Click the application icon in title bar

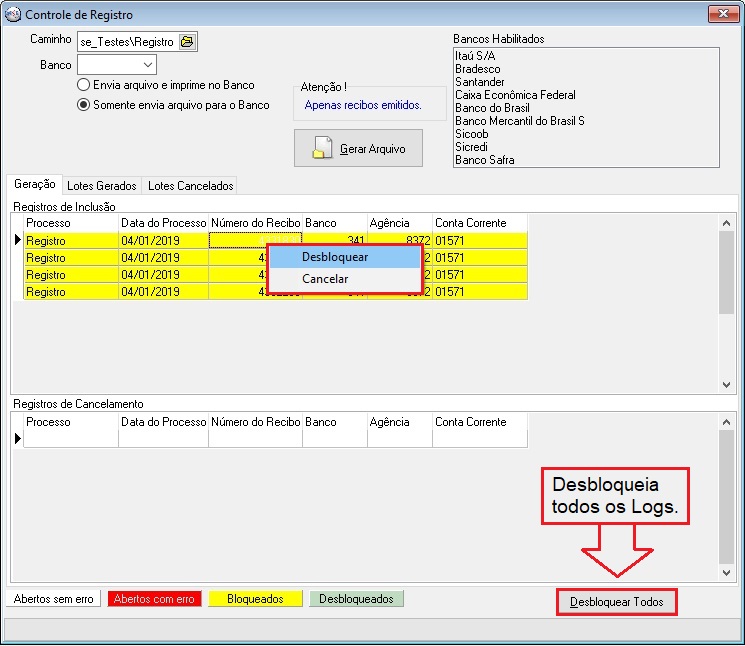click(13, 15)
